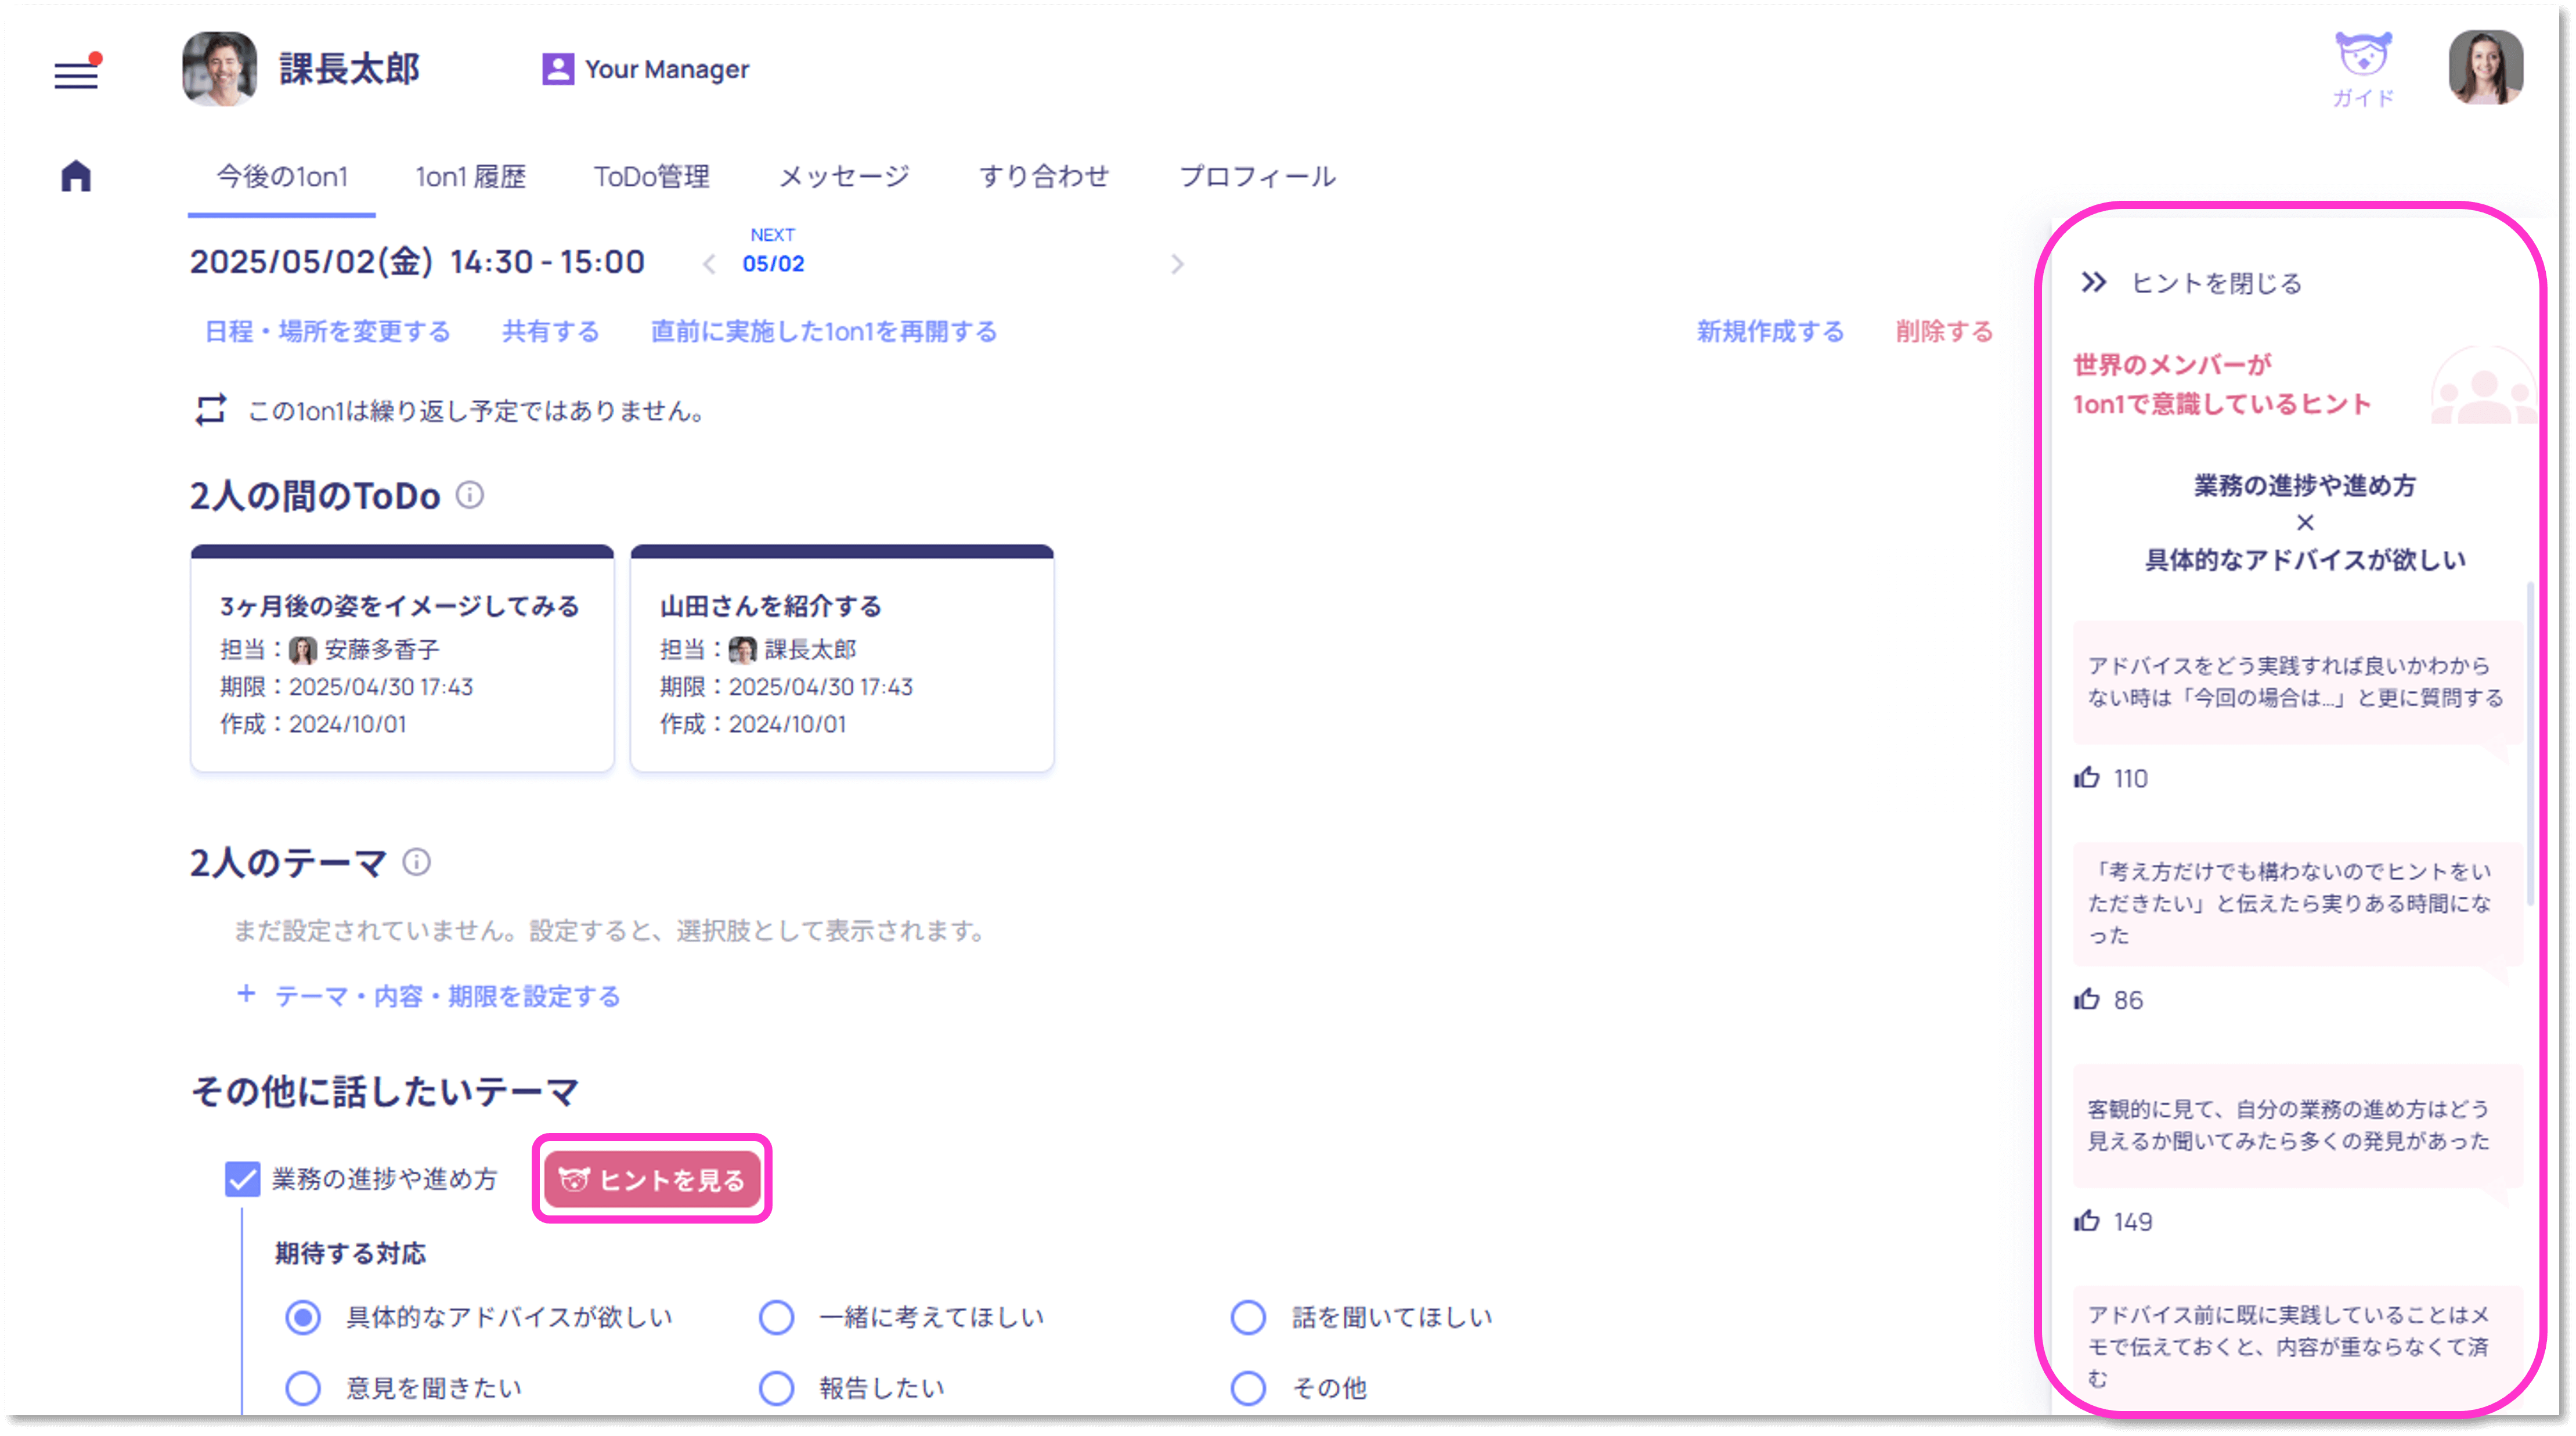Viewport: 2576px width, 1436px height.
Task: Click 削除する link
Action: tap(1944, 332)
